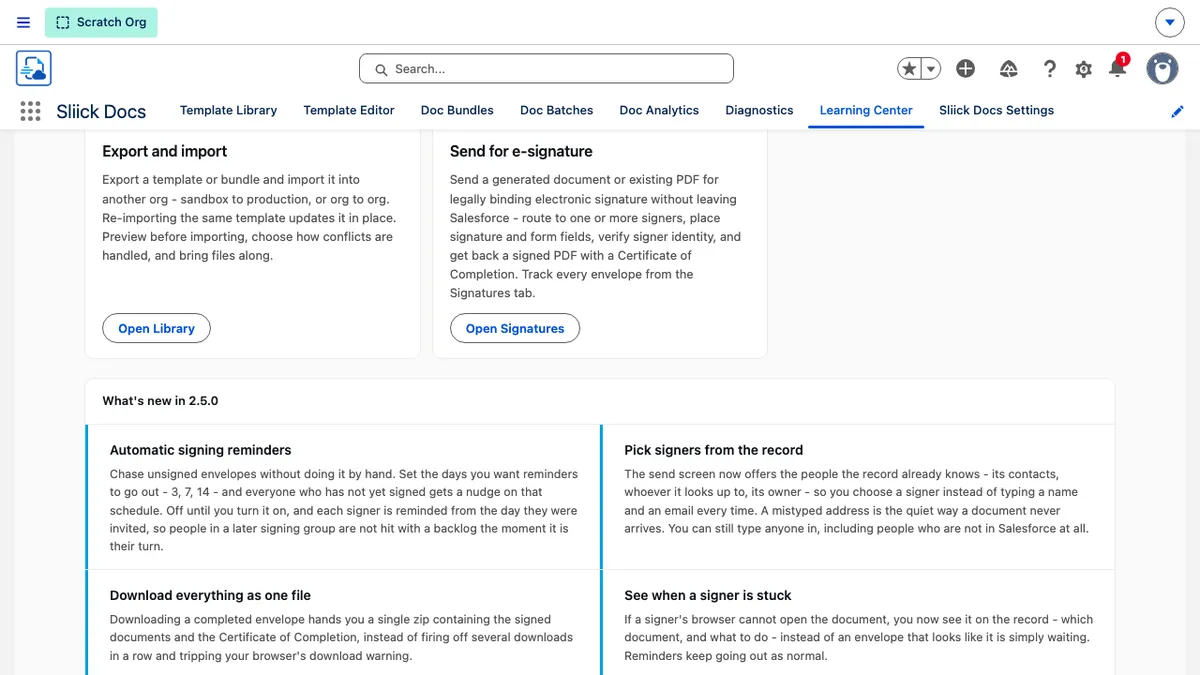
Task: Click the Favorites star icon
Action: 909,69
